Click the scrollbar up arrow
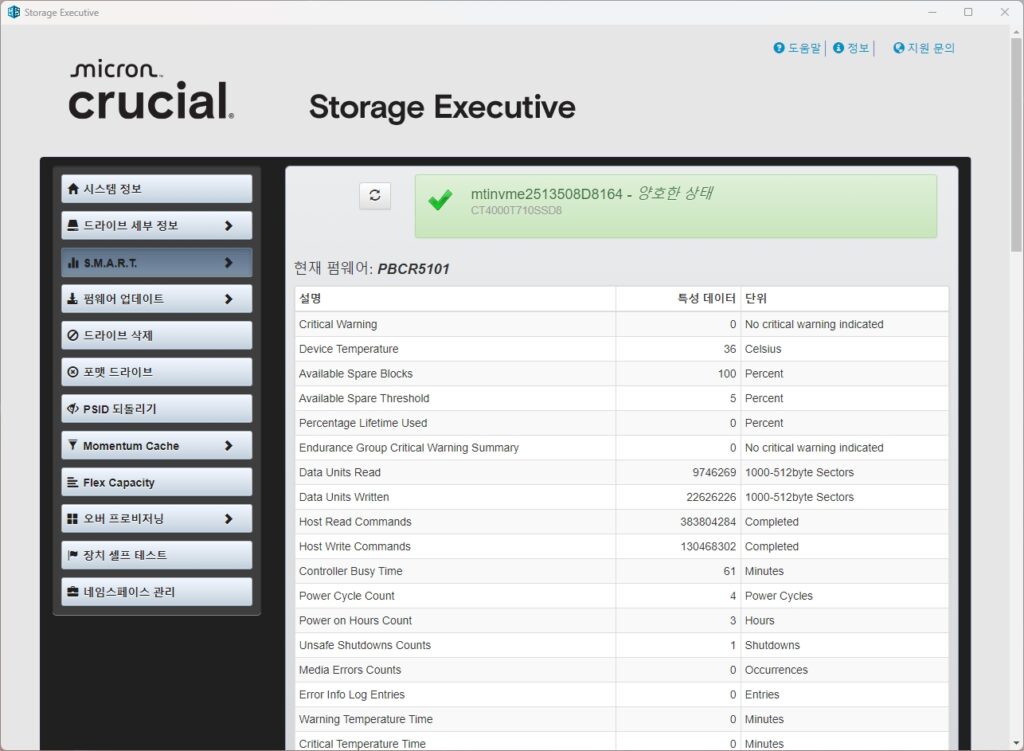The width and height of the screenshot is (1024, 751). (x=1016, y=31)
